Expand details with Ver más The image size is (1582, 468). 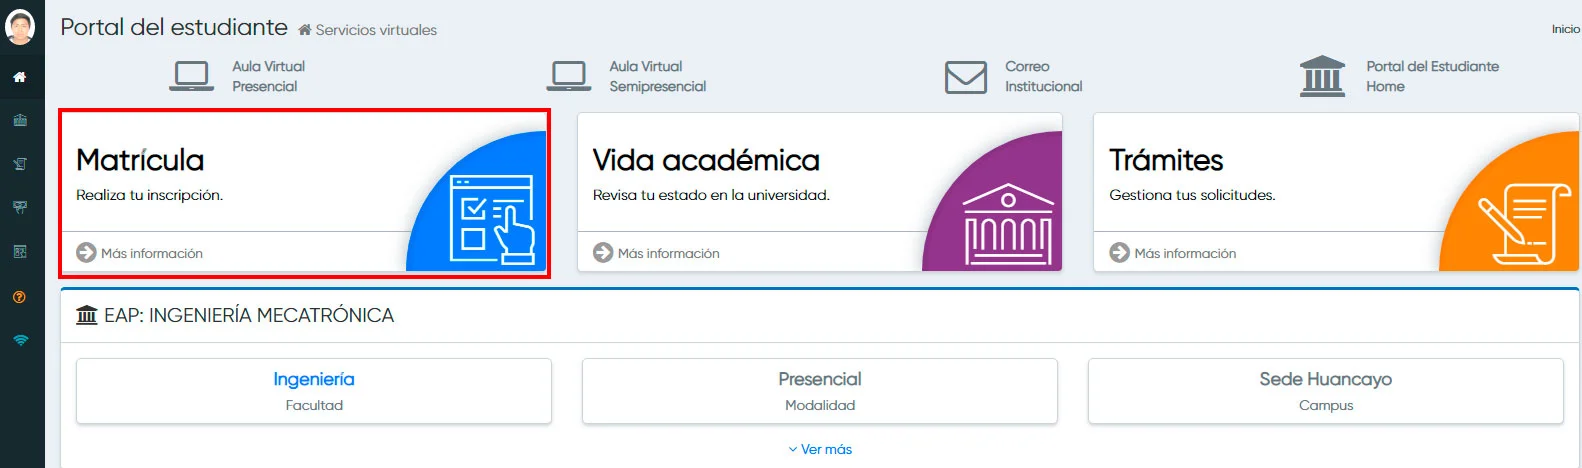820,450
